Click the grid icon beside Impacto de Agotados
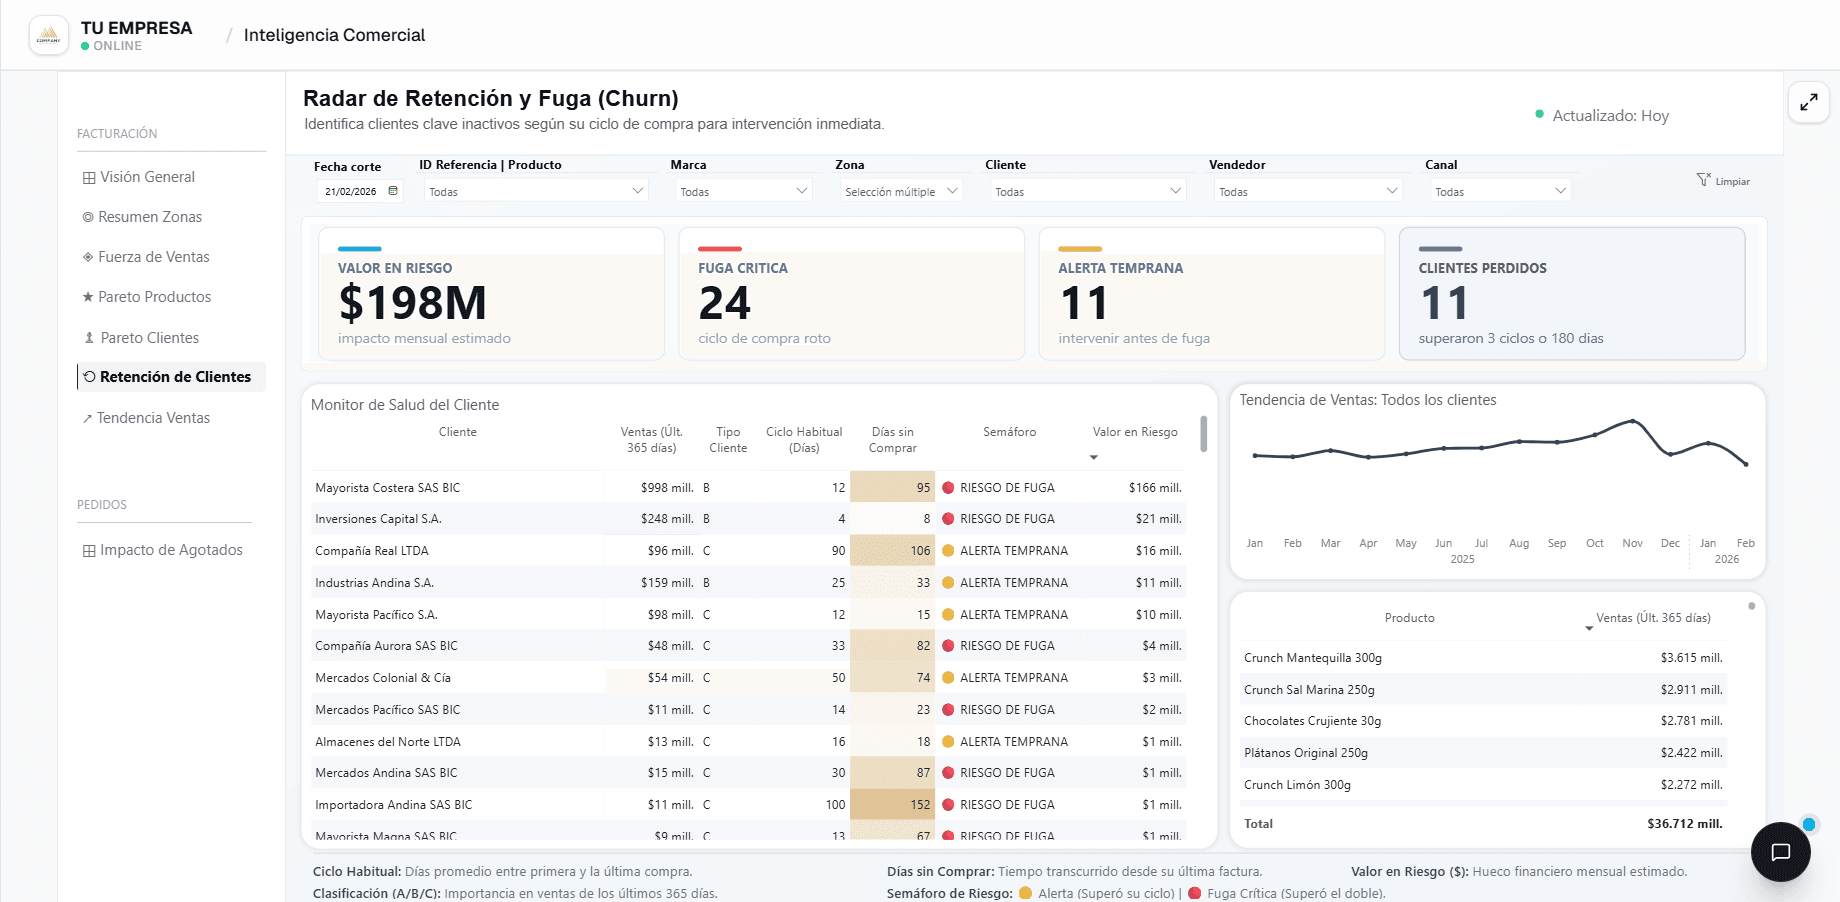1840x902 pixels. [x=89, y=550]
